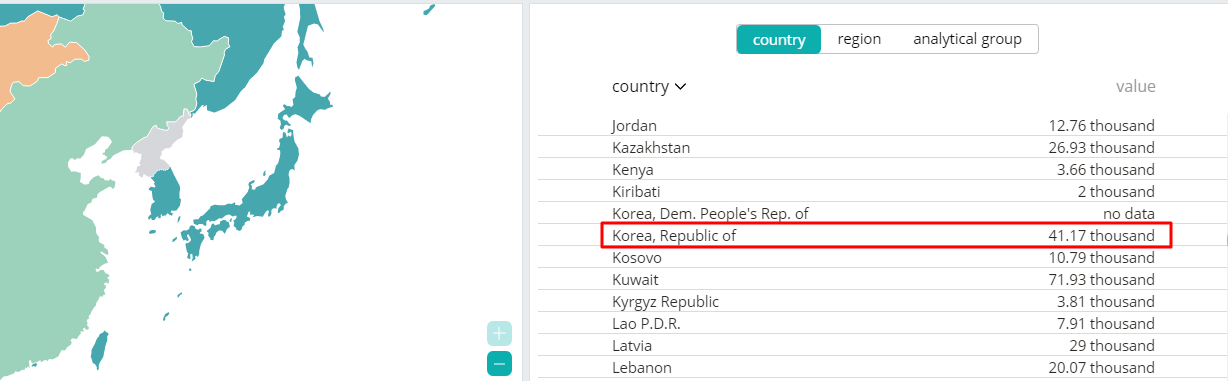
Task: Select Korea, Dem. People's Rep. of row
Action: pyautogui.click(x=883, y=213)
